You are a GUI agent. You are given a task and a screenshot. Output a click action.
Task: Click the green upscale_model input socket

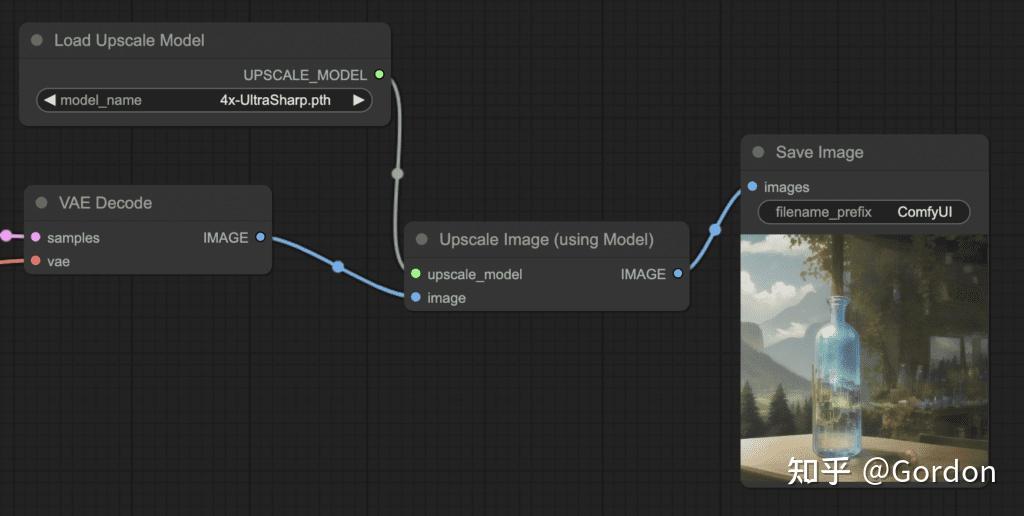coord(416,274)
